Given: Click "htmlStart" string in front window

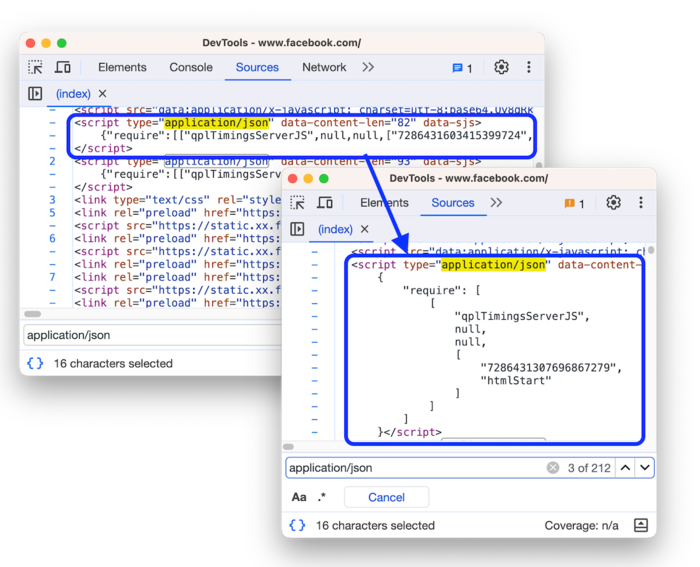Looking at the screenshot, I should pyautogui.click(x=516, y=380).
